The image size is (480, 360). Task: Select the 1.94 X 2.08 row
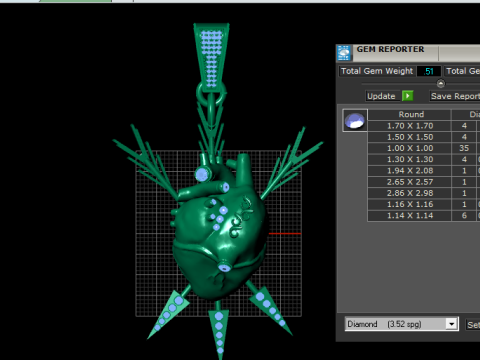click(424, 171)
